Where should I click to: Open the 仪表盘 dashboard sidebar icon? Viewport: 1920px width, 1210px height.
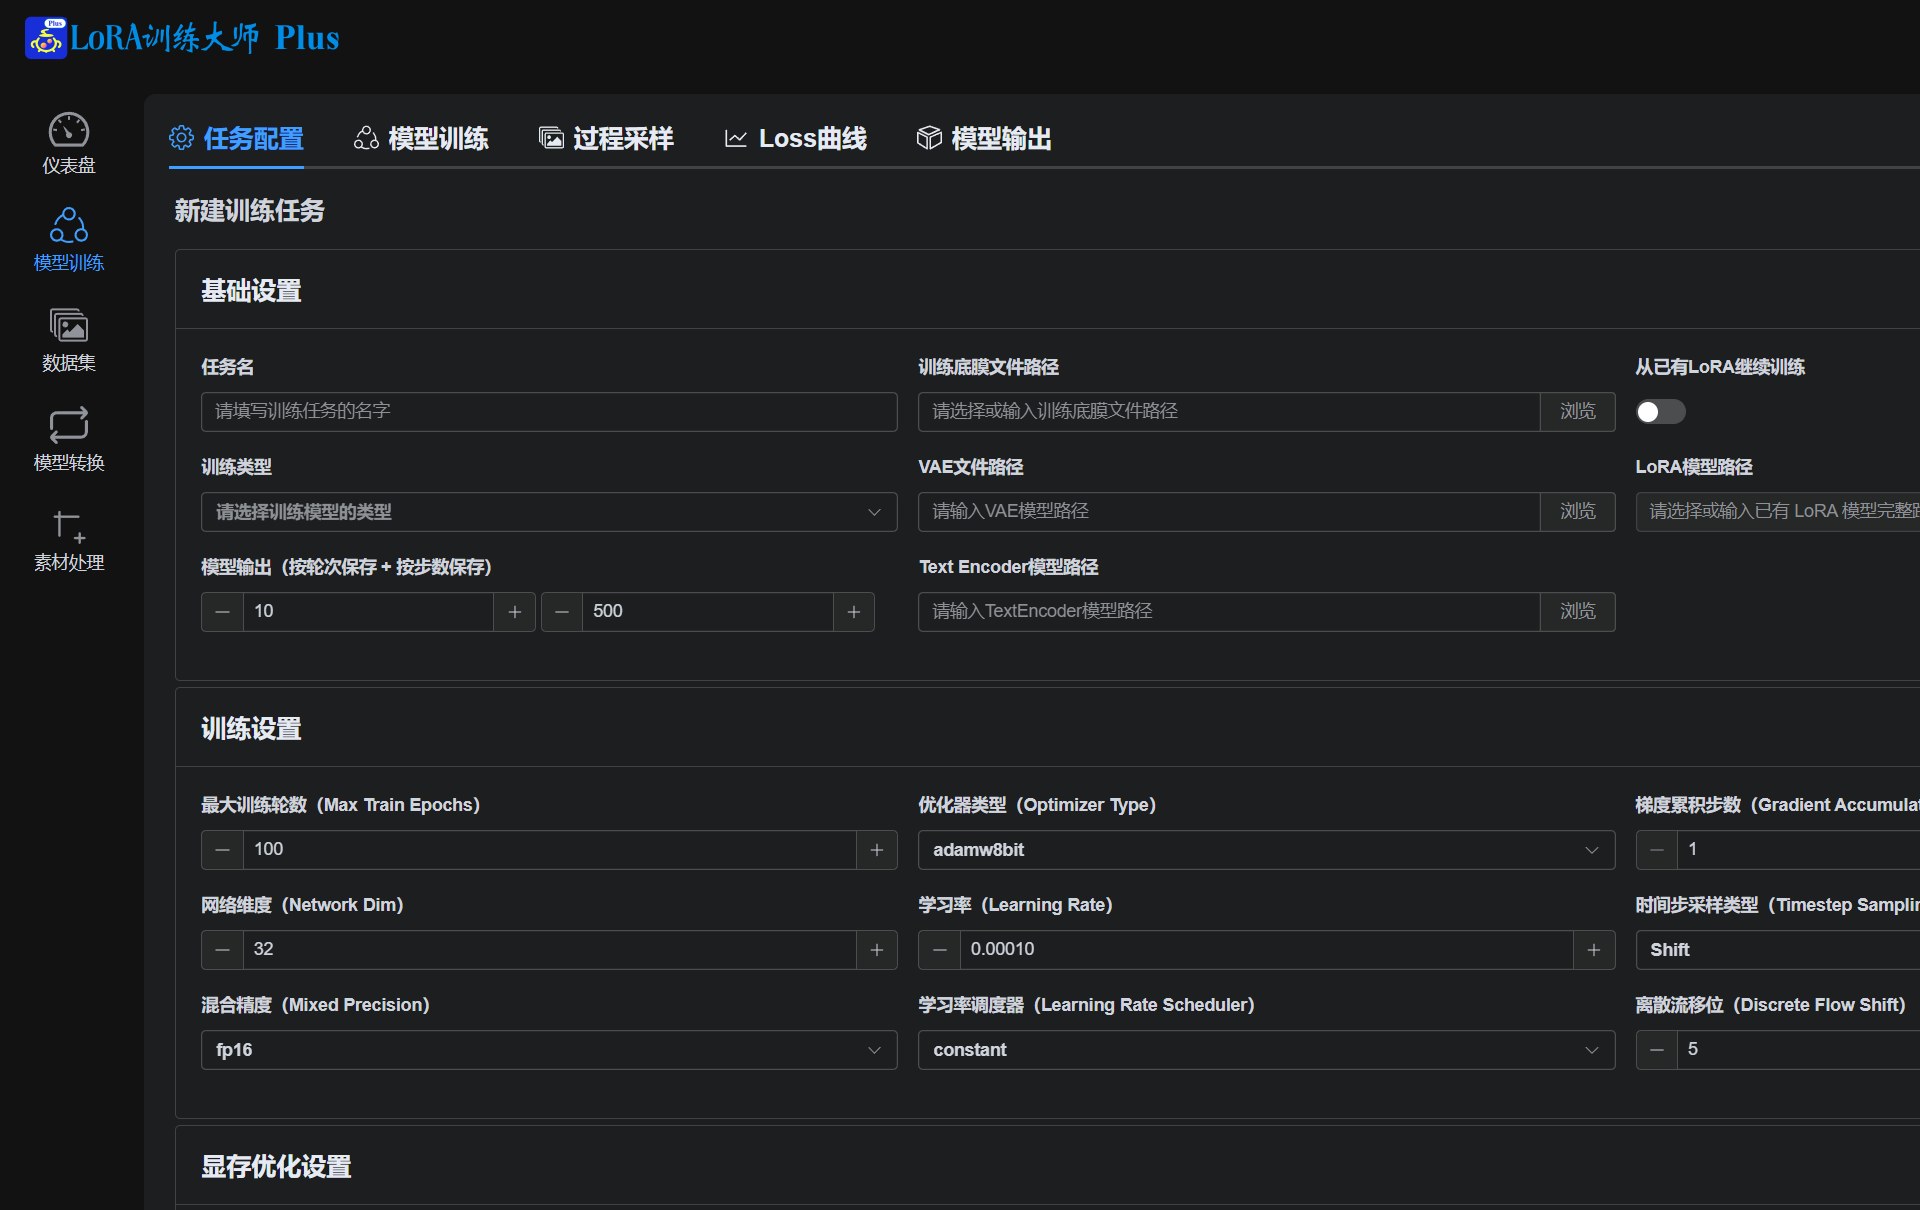[69, 144]
